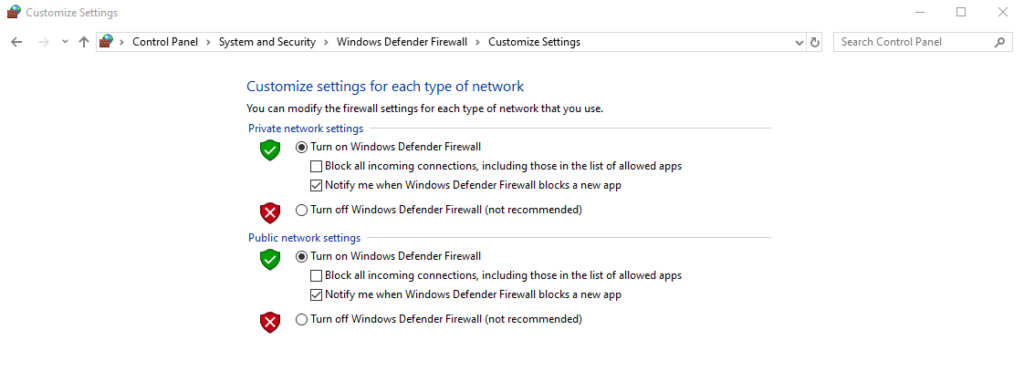The height and width of the screenshot is (371, 1024).
Task: Click the Up to parent folder arrow
Action: pos(83,42)
